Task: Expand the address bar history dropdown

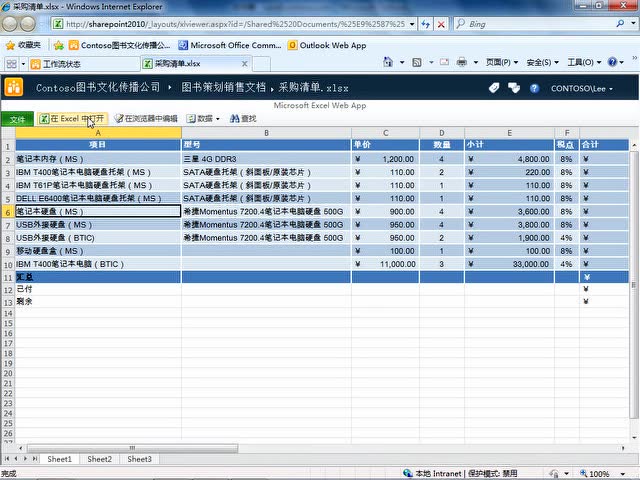Action: (412, 24)
